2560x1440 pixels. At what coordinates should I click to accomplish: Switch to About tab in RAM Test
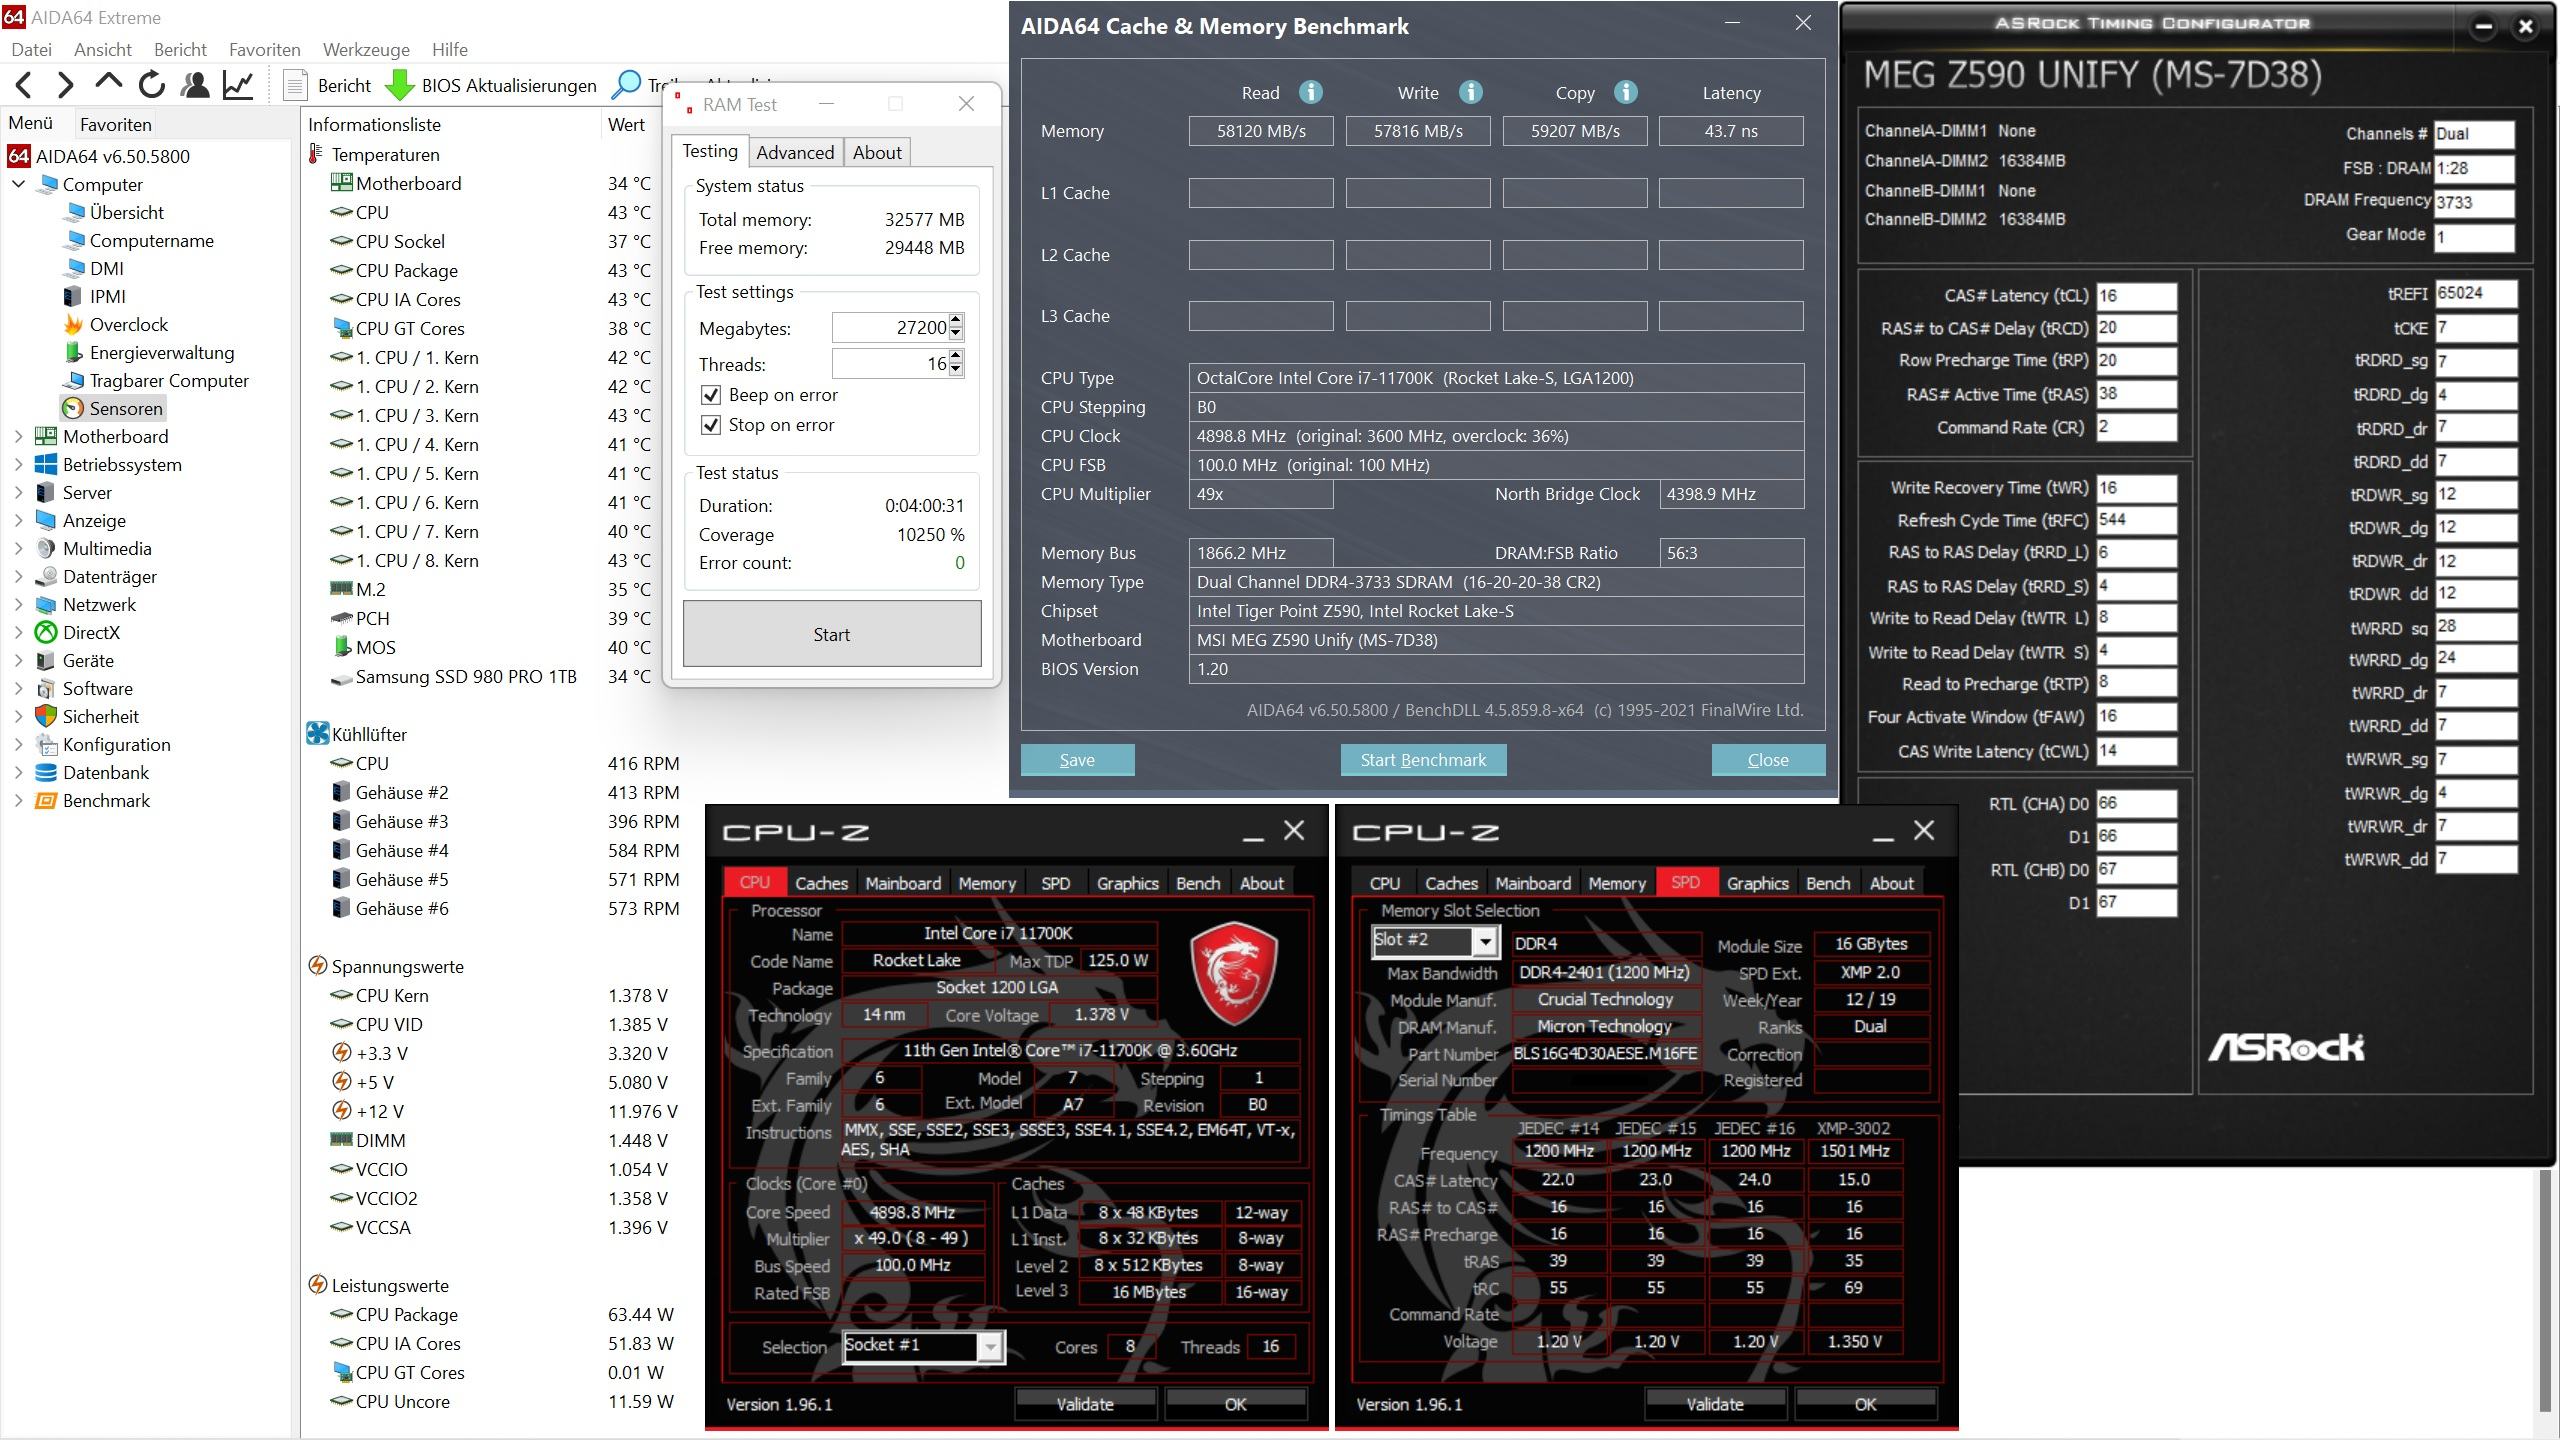(x=877, y=152)
